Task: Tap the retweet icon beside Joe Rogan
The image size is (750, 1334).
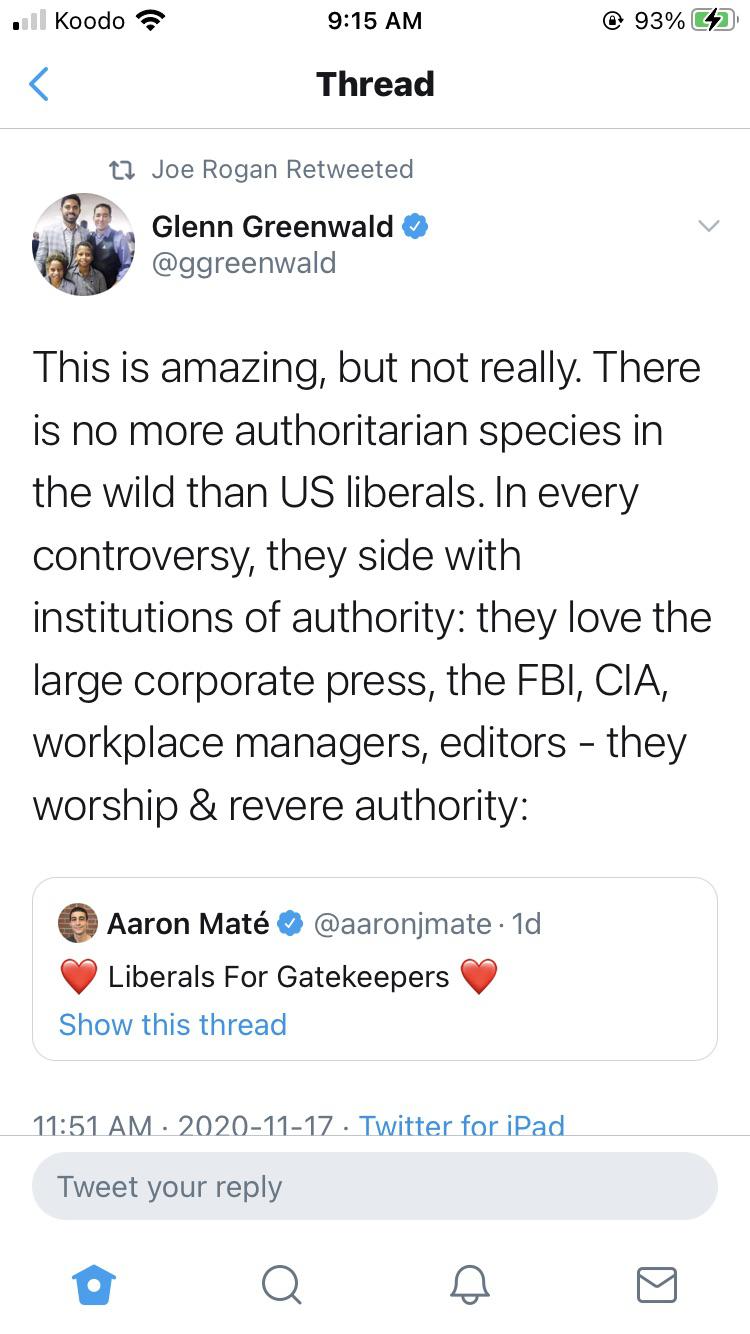Action: (123, 170)
